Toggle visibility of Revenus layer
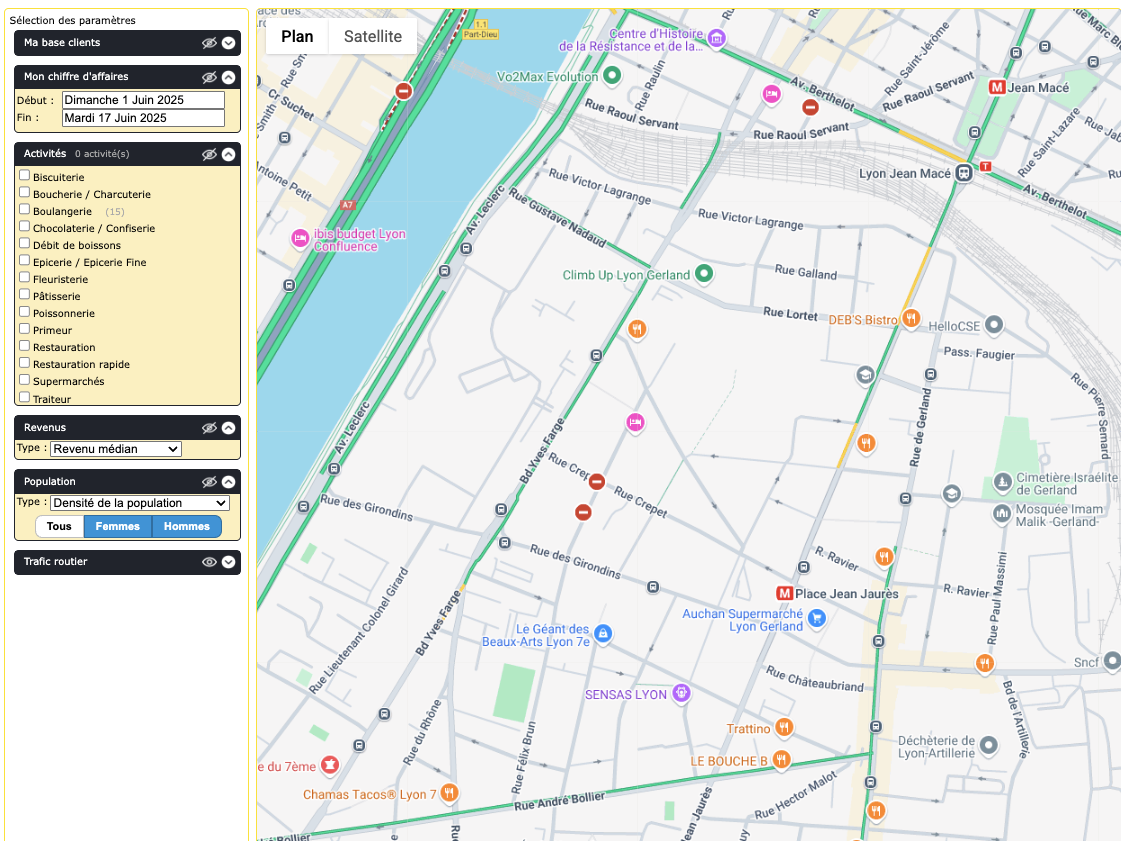 pyautogui.click(x=209, y=428)
